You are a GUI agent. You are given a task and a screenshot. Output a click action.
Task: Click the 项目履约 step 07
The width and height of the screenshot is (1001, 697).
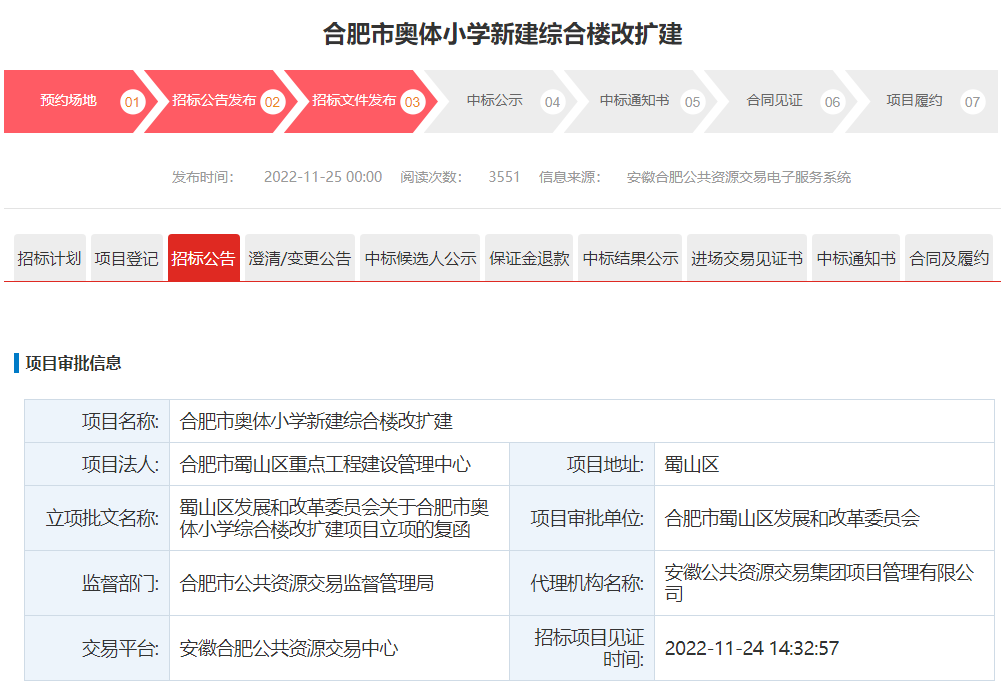click(919, 101)
